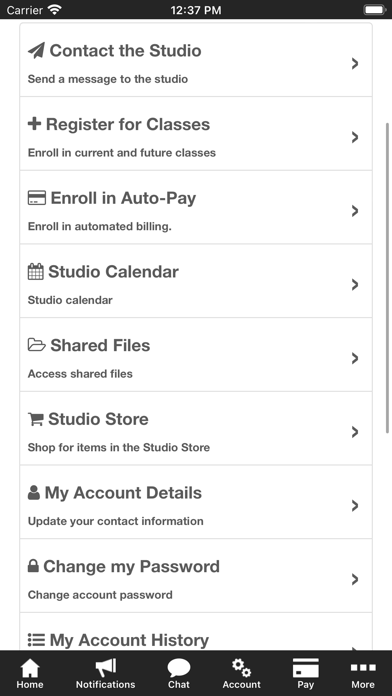Click the open folder icon beside Shared Files

[x=36, y=345]
